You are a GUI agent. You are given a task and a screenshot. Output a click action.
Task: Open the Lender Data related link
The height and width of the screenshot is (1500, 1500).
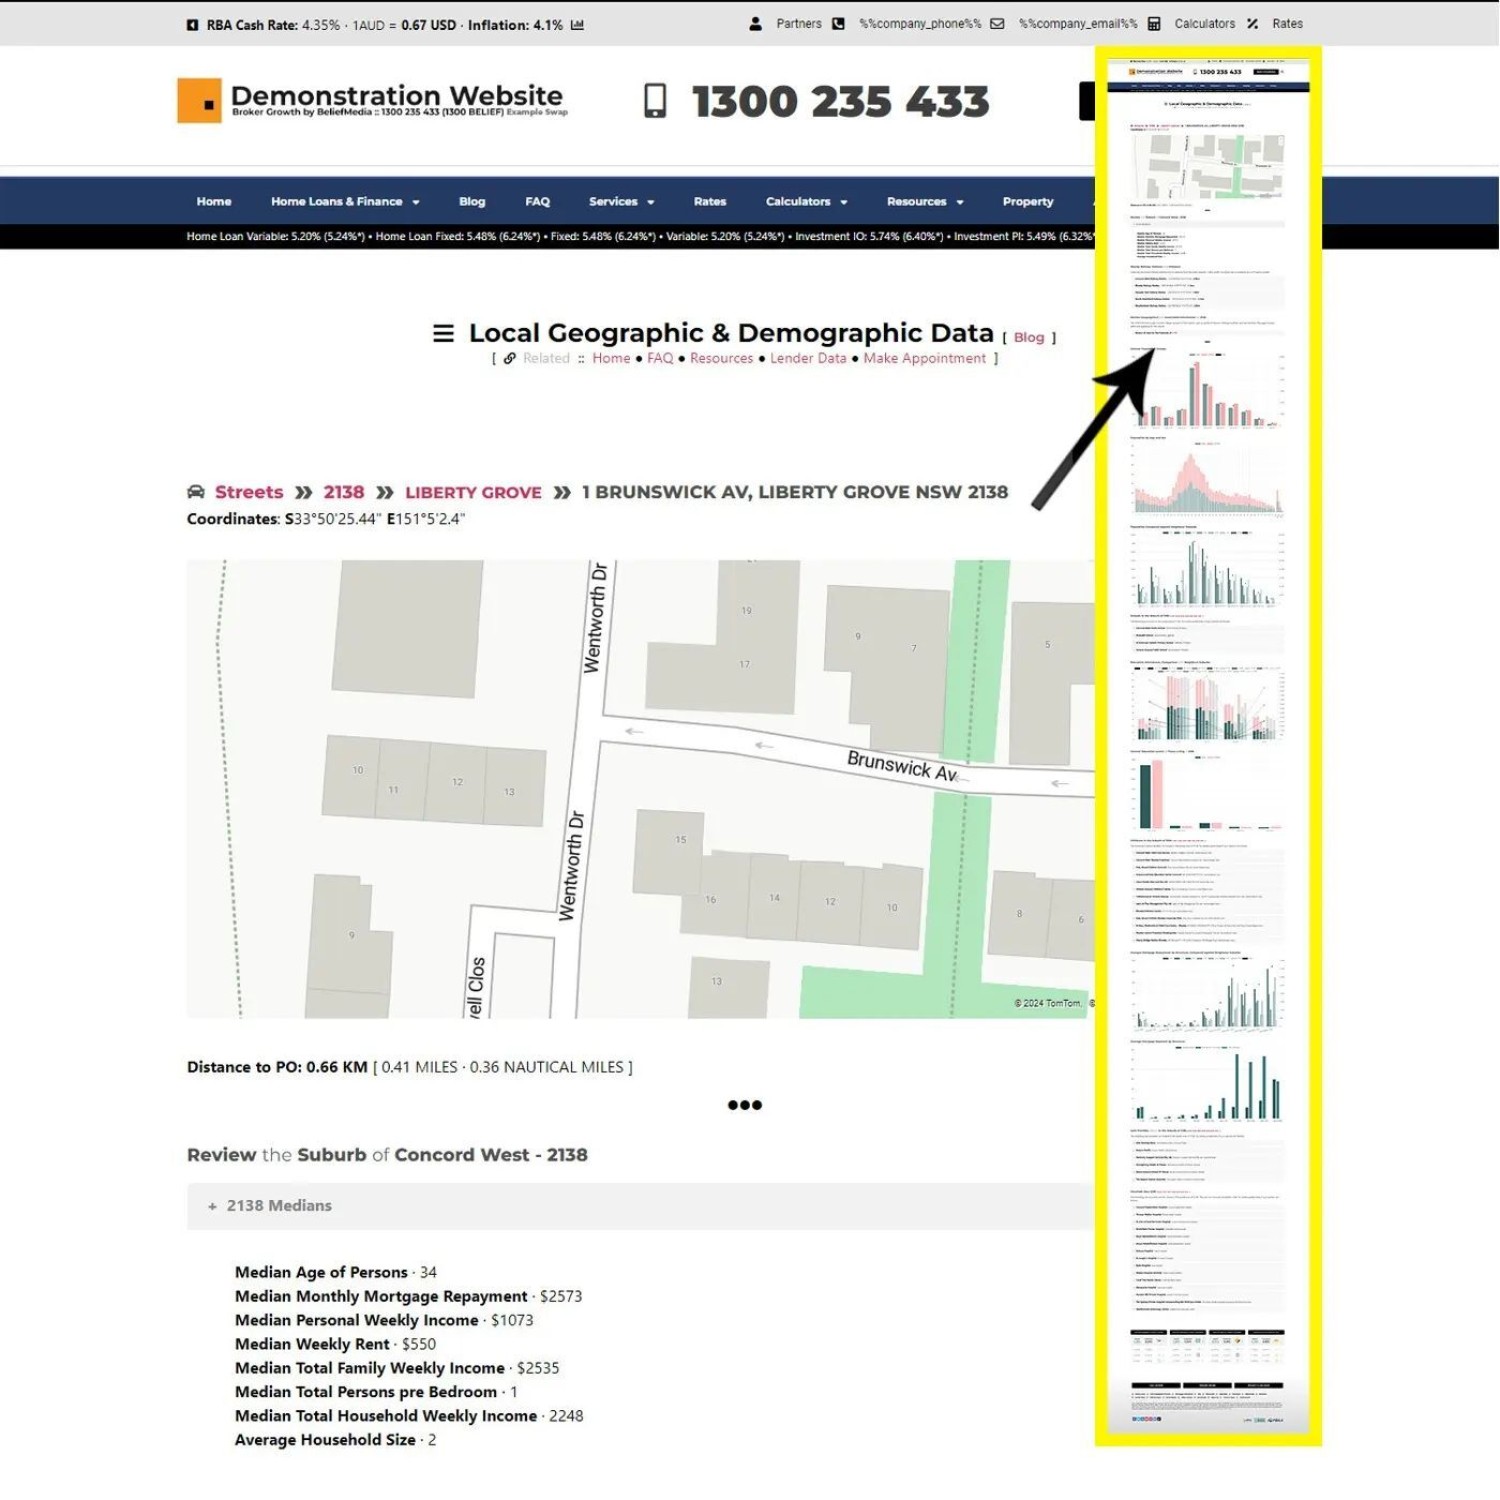(x=807, y=358)
